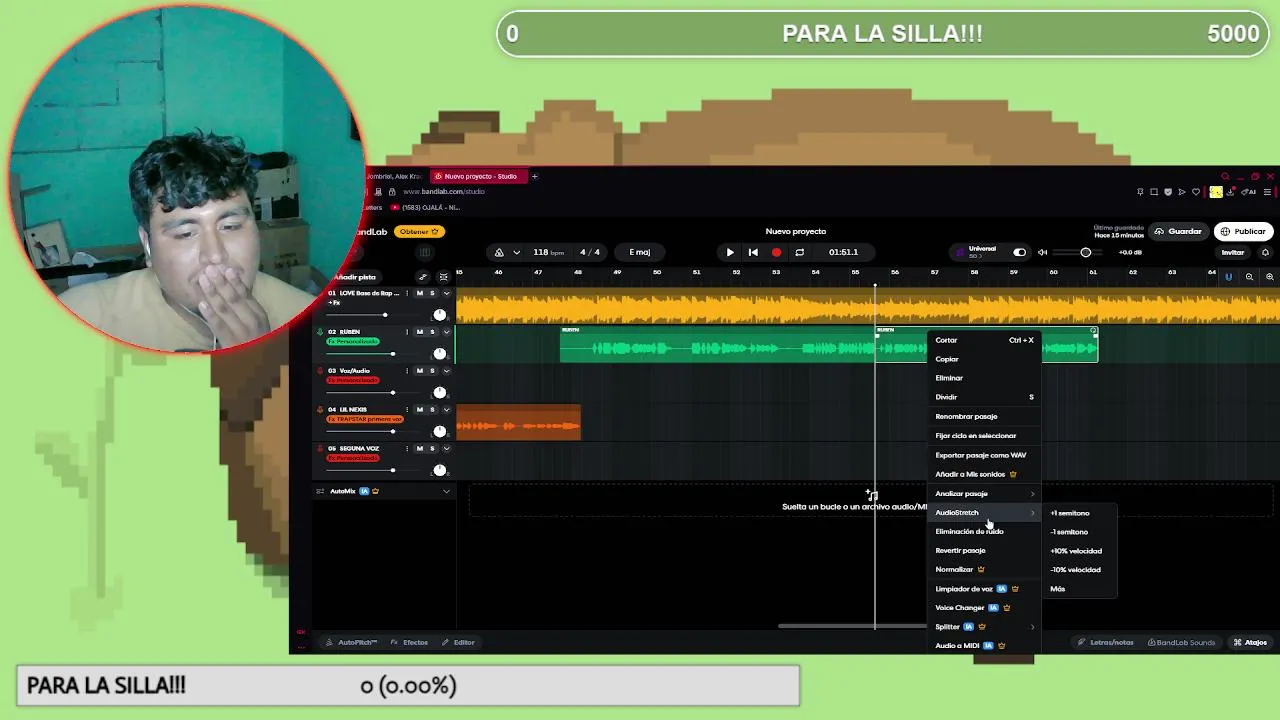
Task: Return playhead to start with skip-back icon
Action: click(753, 252)
